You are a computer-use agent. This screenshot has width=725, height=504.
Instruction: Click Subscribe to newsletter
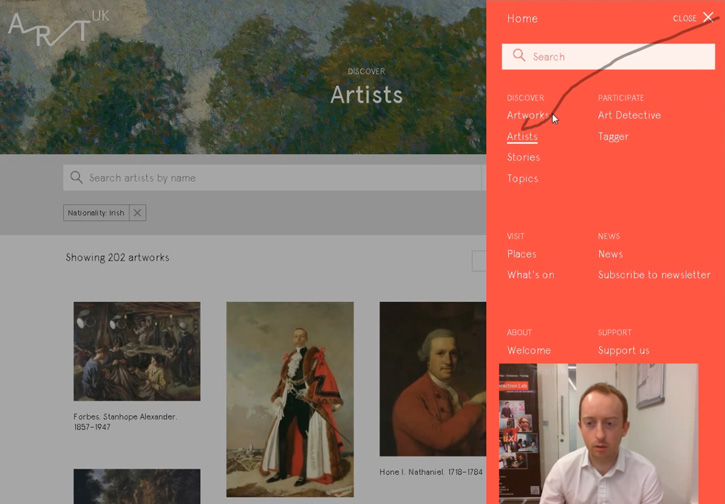(x=654, y=275)
